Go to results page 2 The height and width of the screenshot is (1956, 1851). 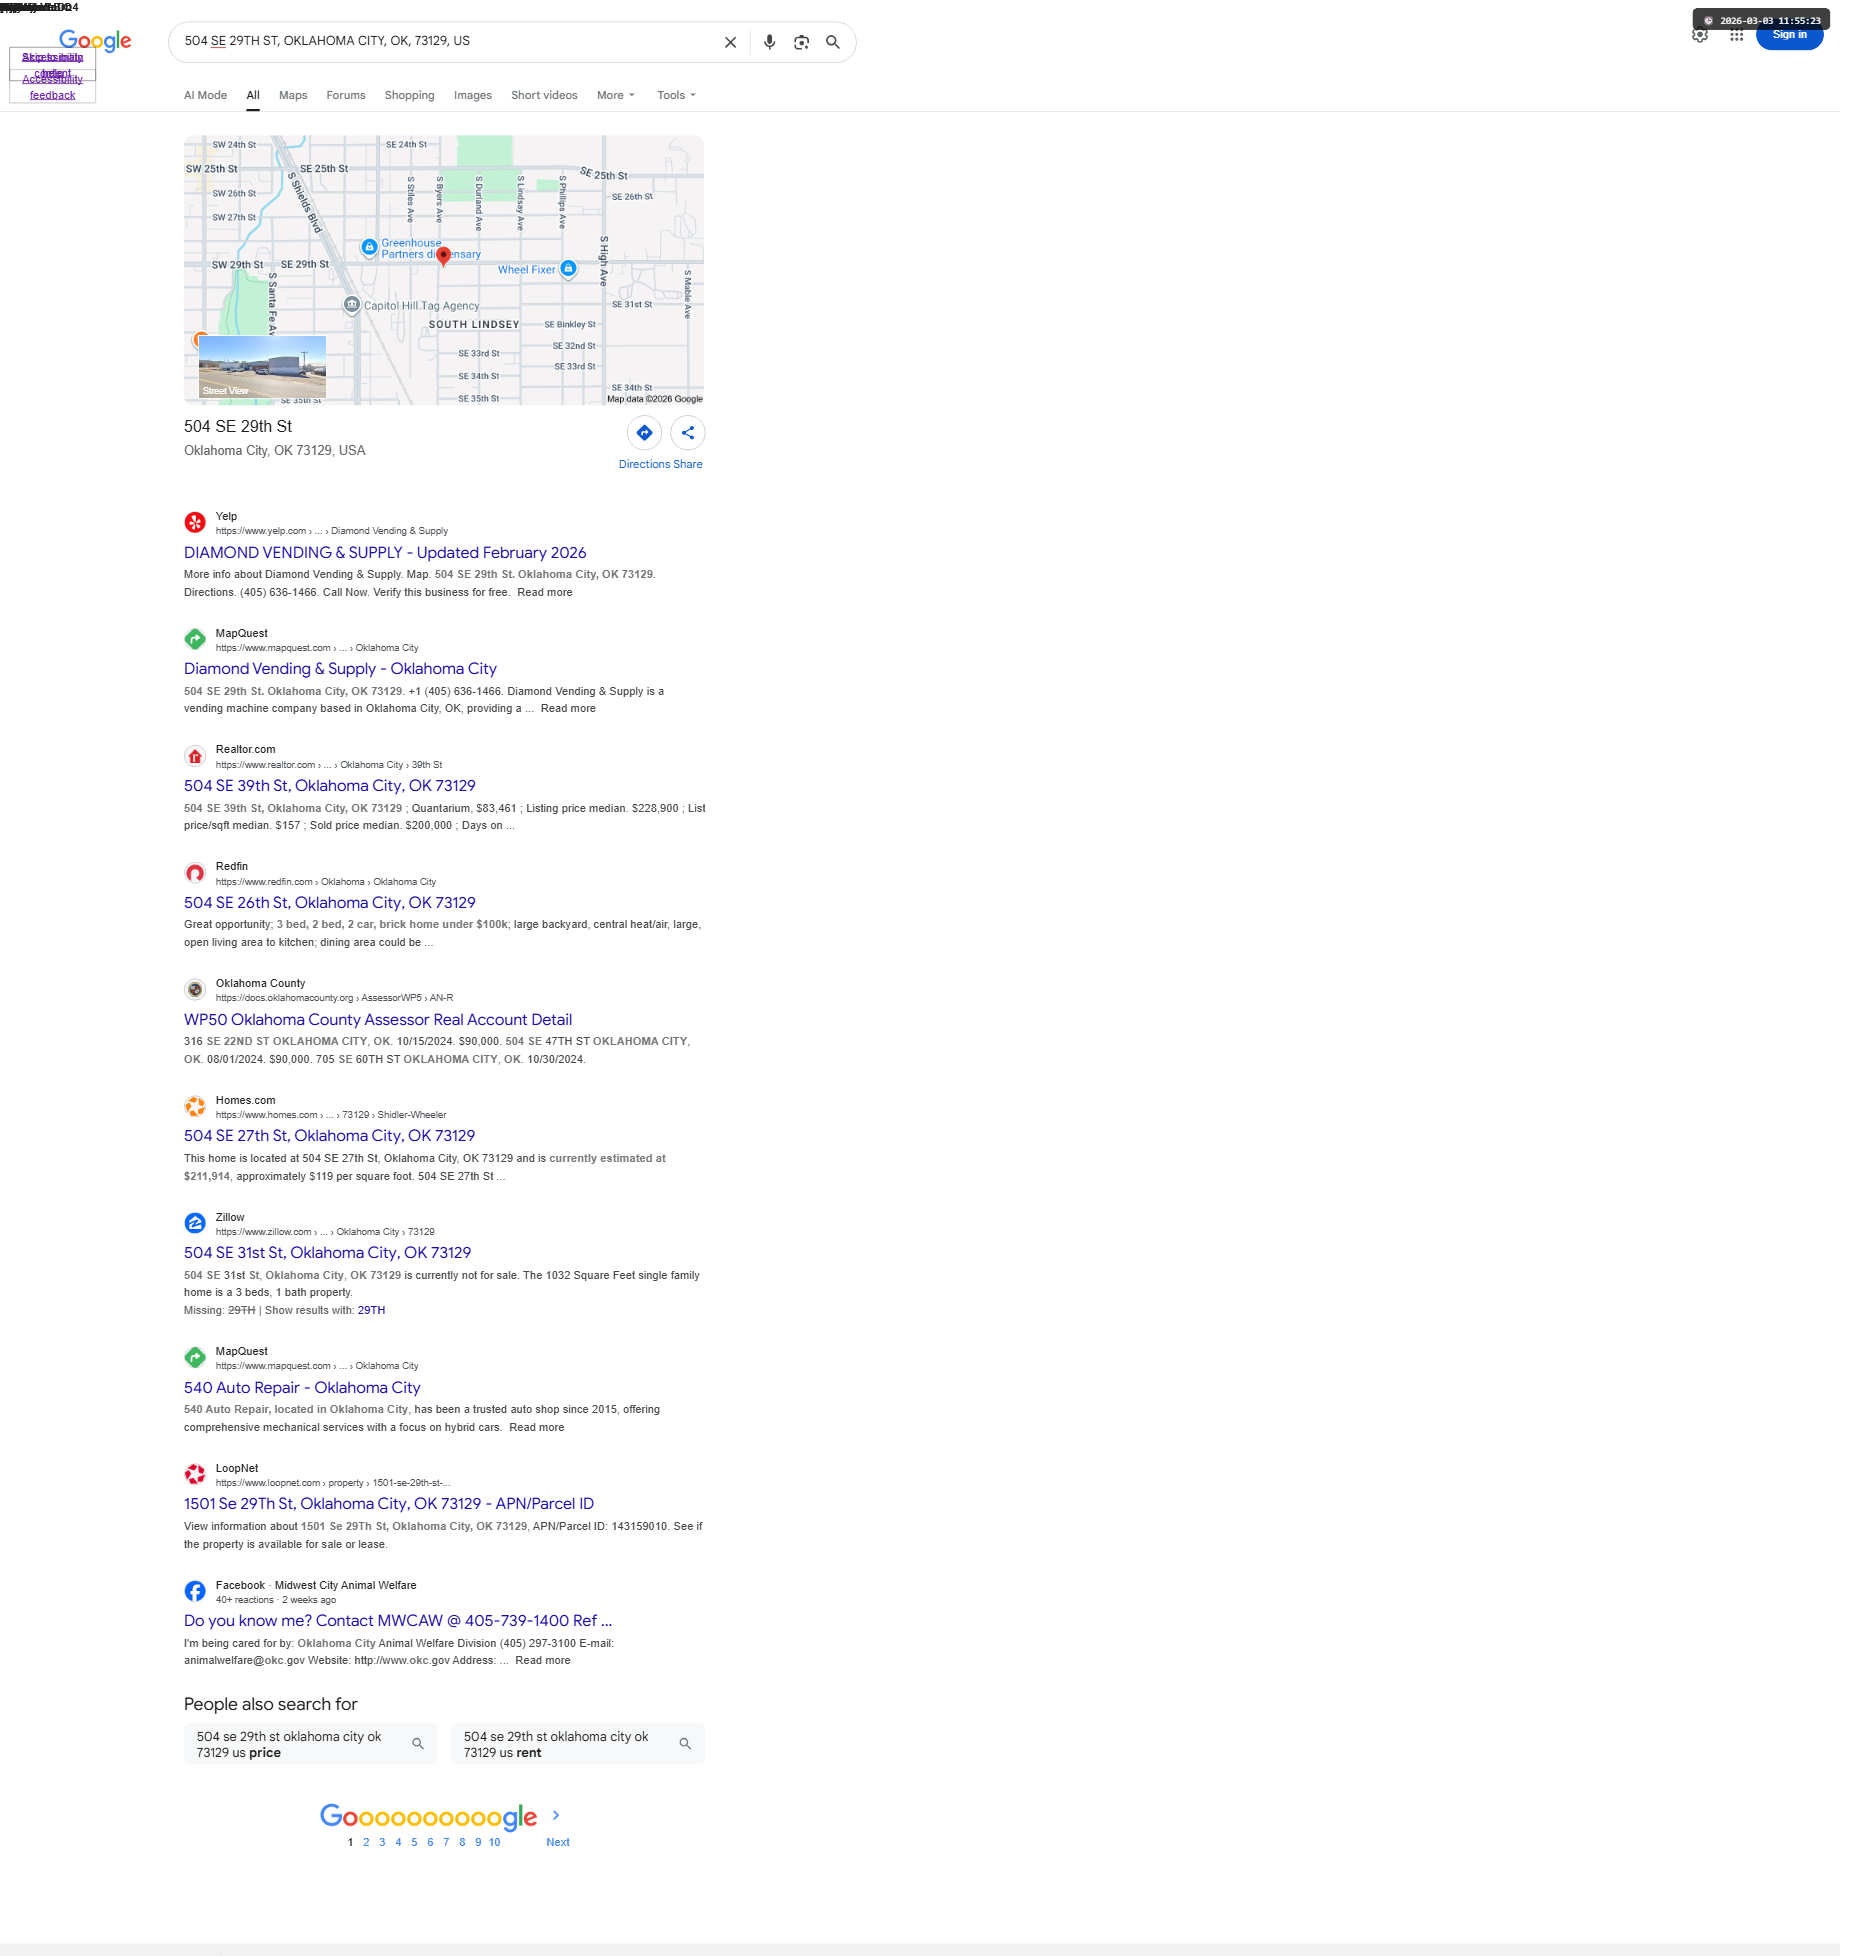[366, 1842]
